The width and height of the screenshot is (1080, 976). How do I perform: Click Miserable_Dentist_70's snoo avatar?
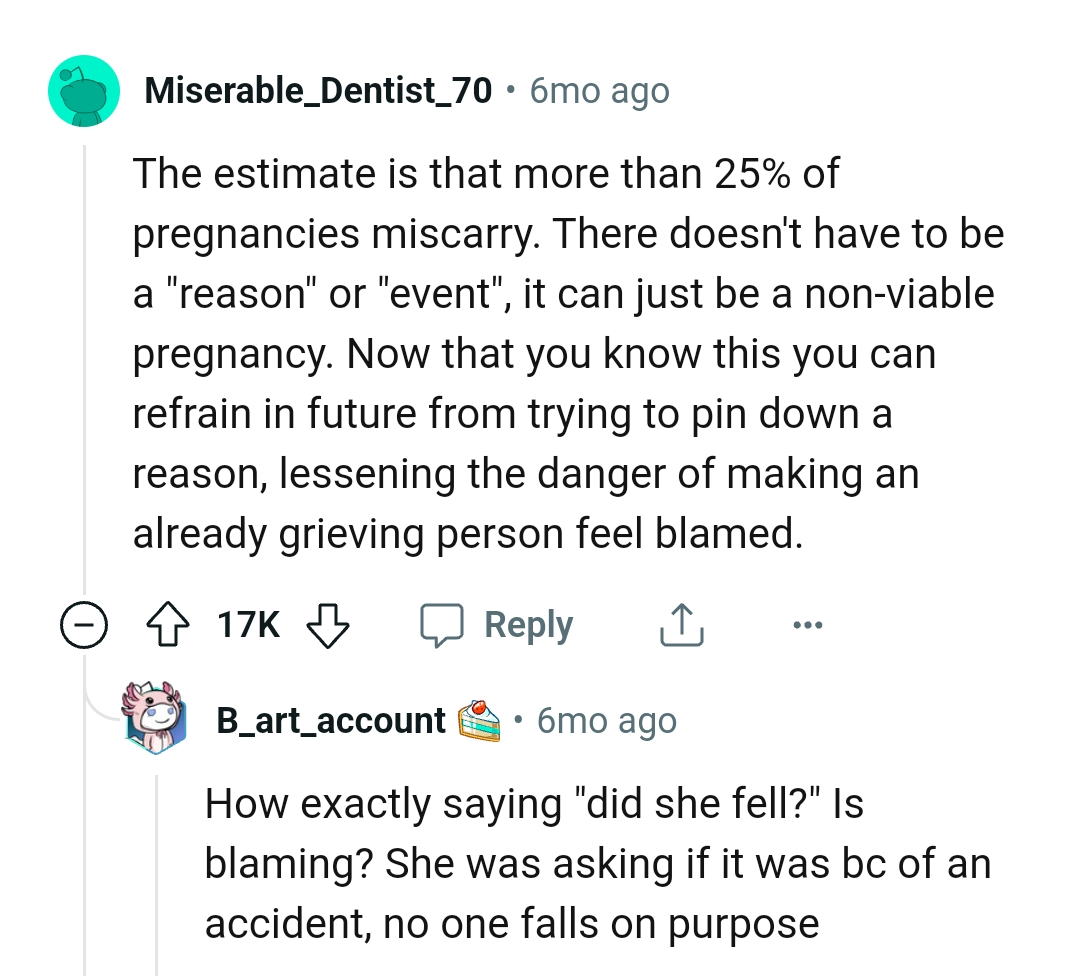[84, 91]
